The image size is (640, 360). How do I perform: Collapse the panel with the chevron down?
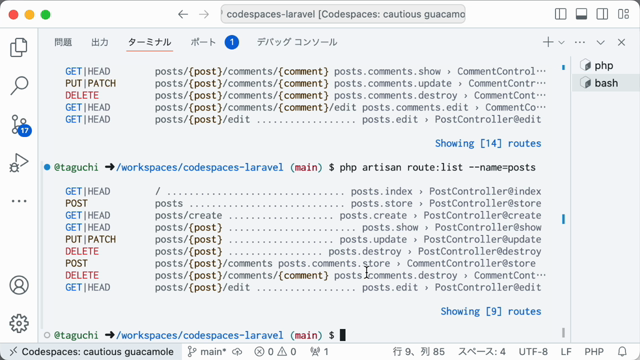(600, 42)
